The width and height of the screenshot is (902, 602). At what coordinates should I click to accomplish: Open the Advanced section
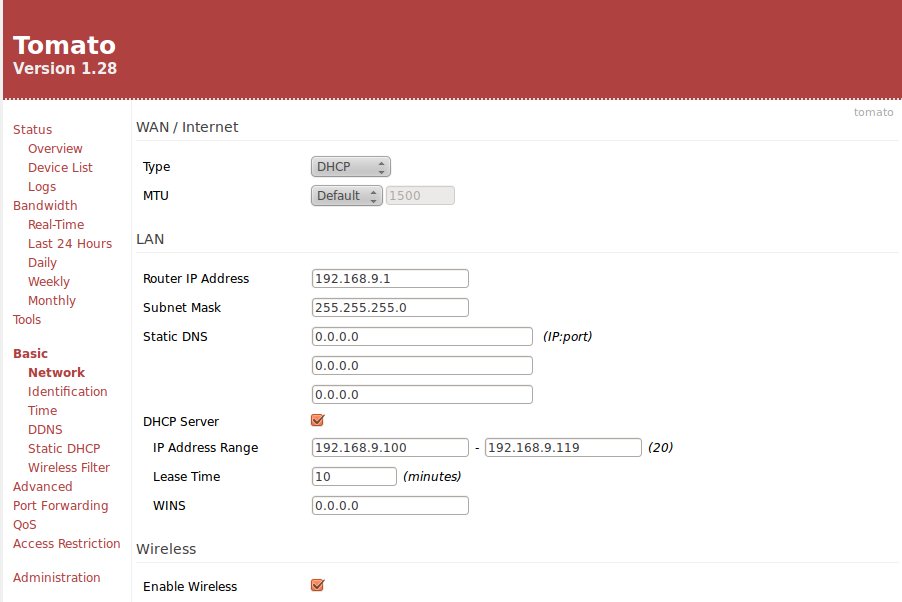[43, 486]
